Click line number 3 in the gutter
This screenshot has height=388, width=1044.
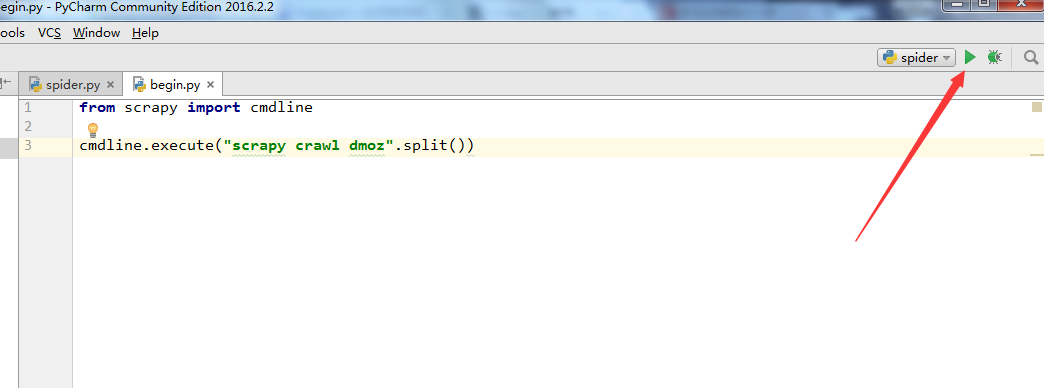click(x=27, y=146)
